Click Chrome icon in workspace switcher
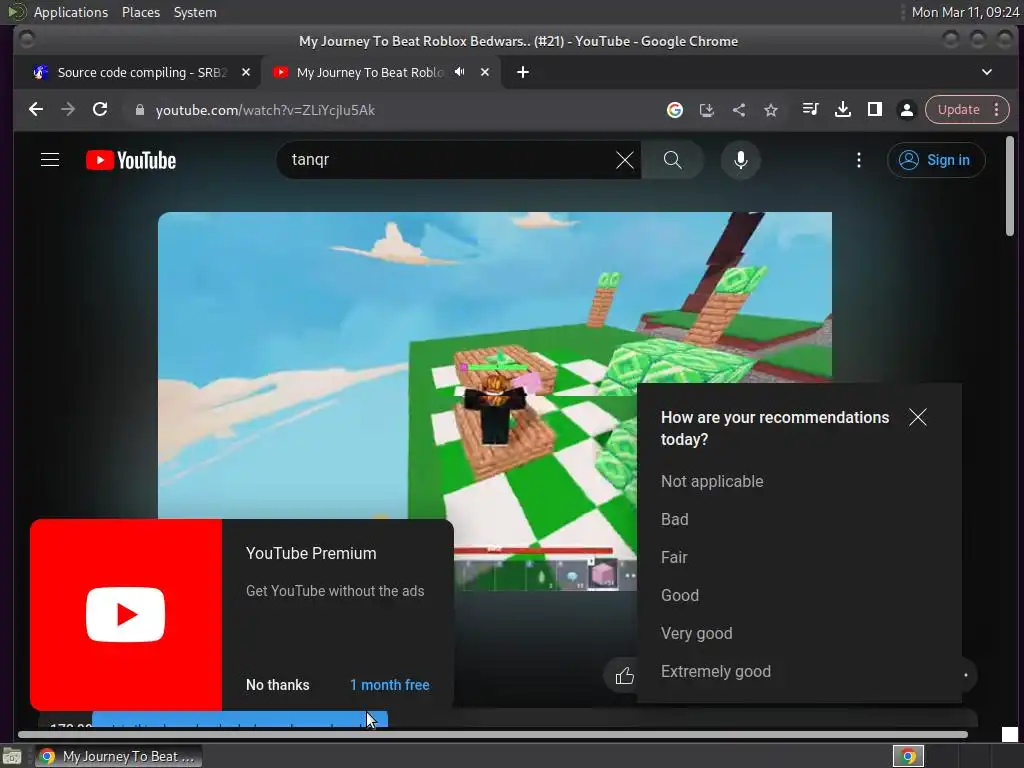1024x768 pixels. click(x=908, y=756)
